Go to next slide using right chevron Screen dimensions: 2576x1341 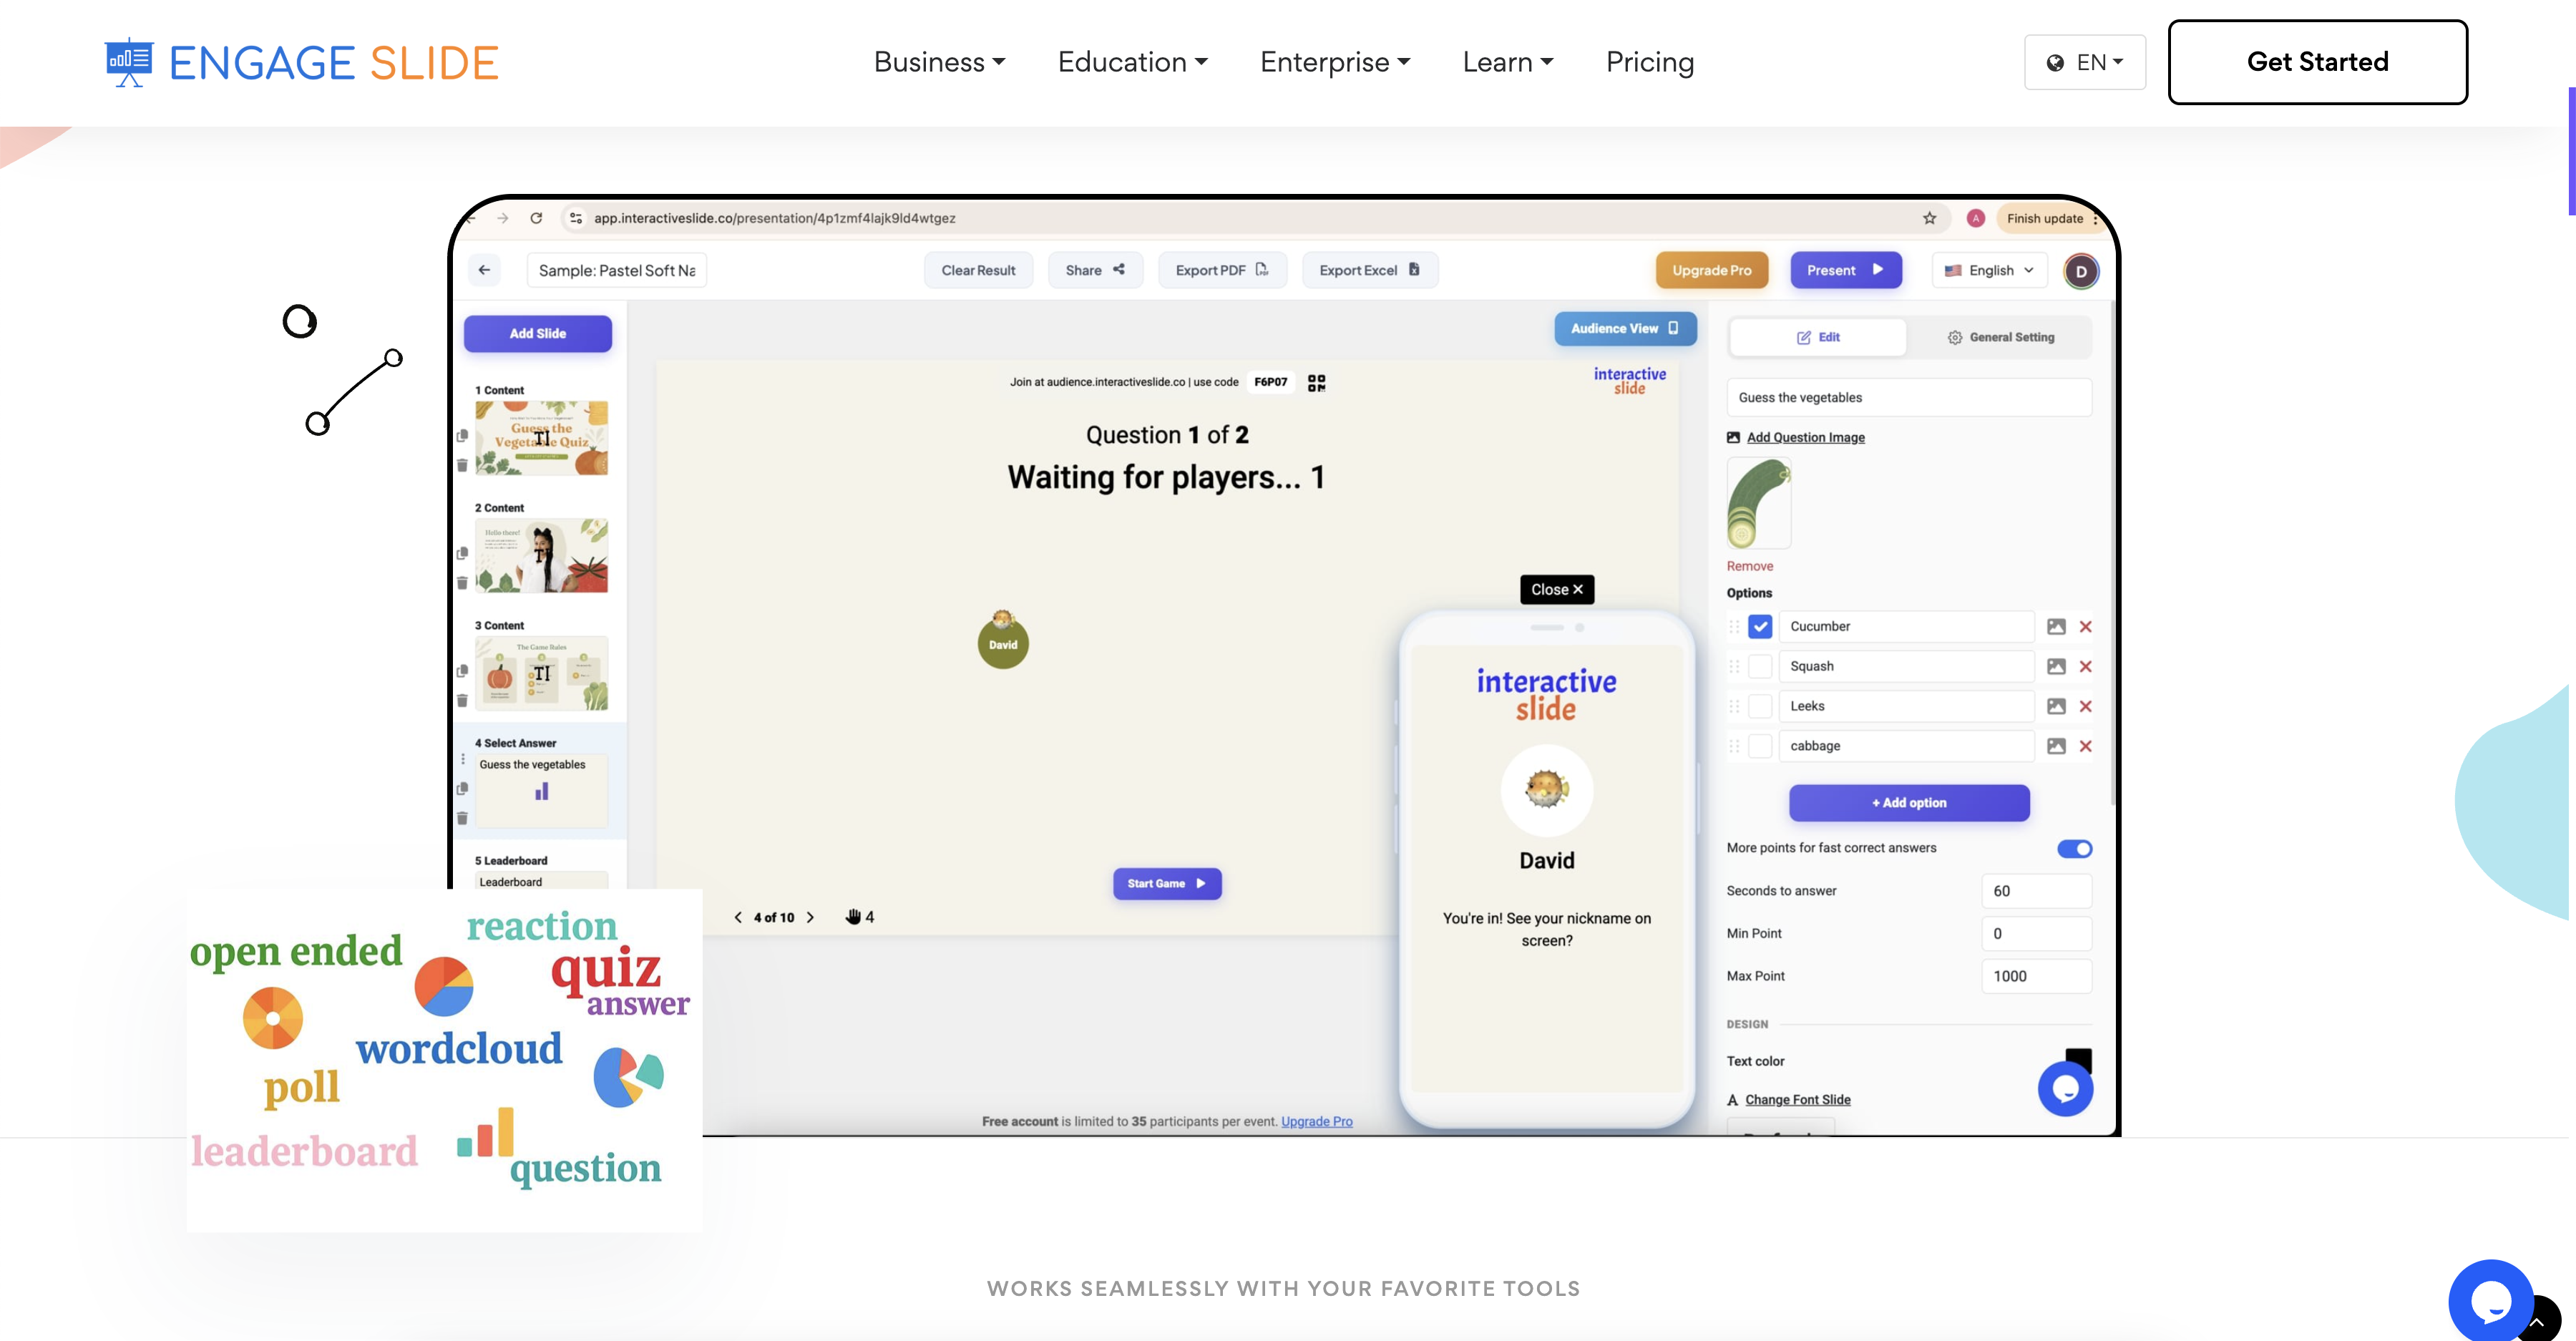[810, 917]
